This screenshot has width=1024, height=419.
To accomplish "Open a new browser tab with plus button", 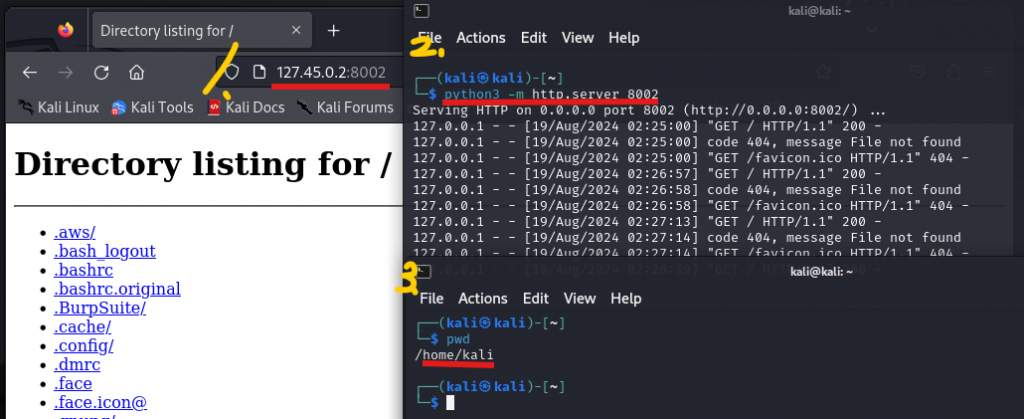I will pyautogui.click(x=334, y=30).
